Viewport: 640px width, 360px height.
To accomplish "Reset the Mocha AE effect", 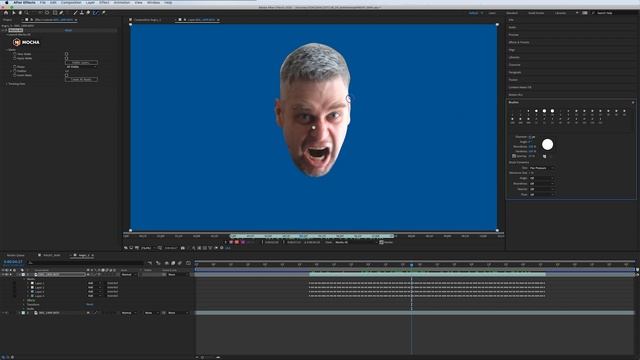I will point(68,30).
